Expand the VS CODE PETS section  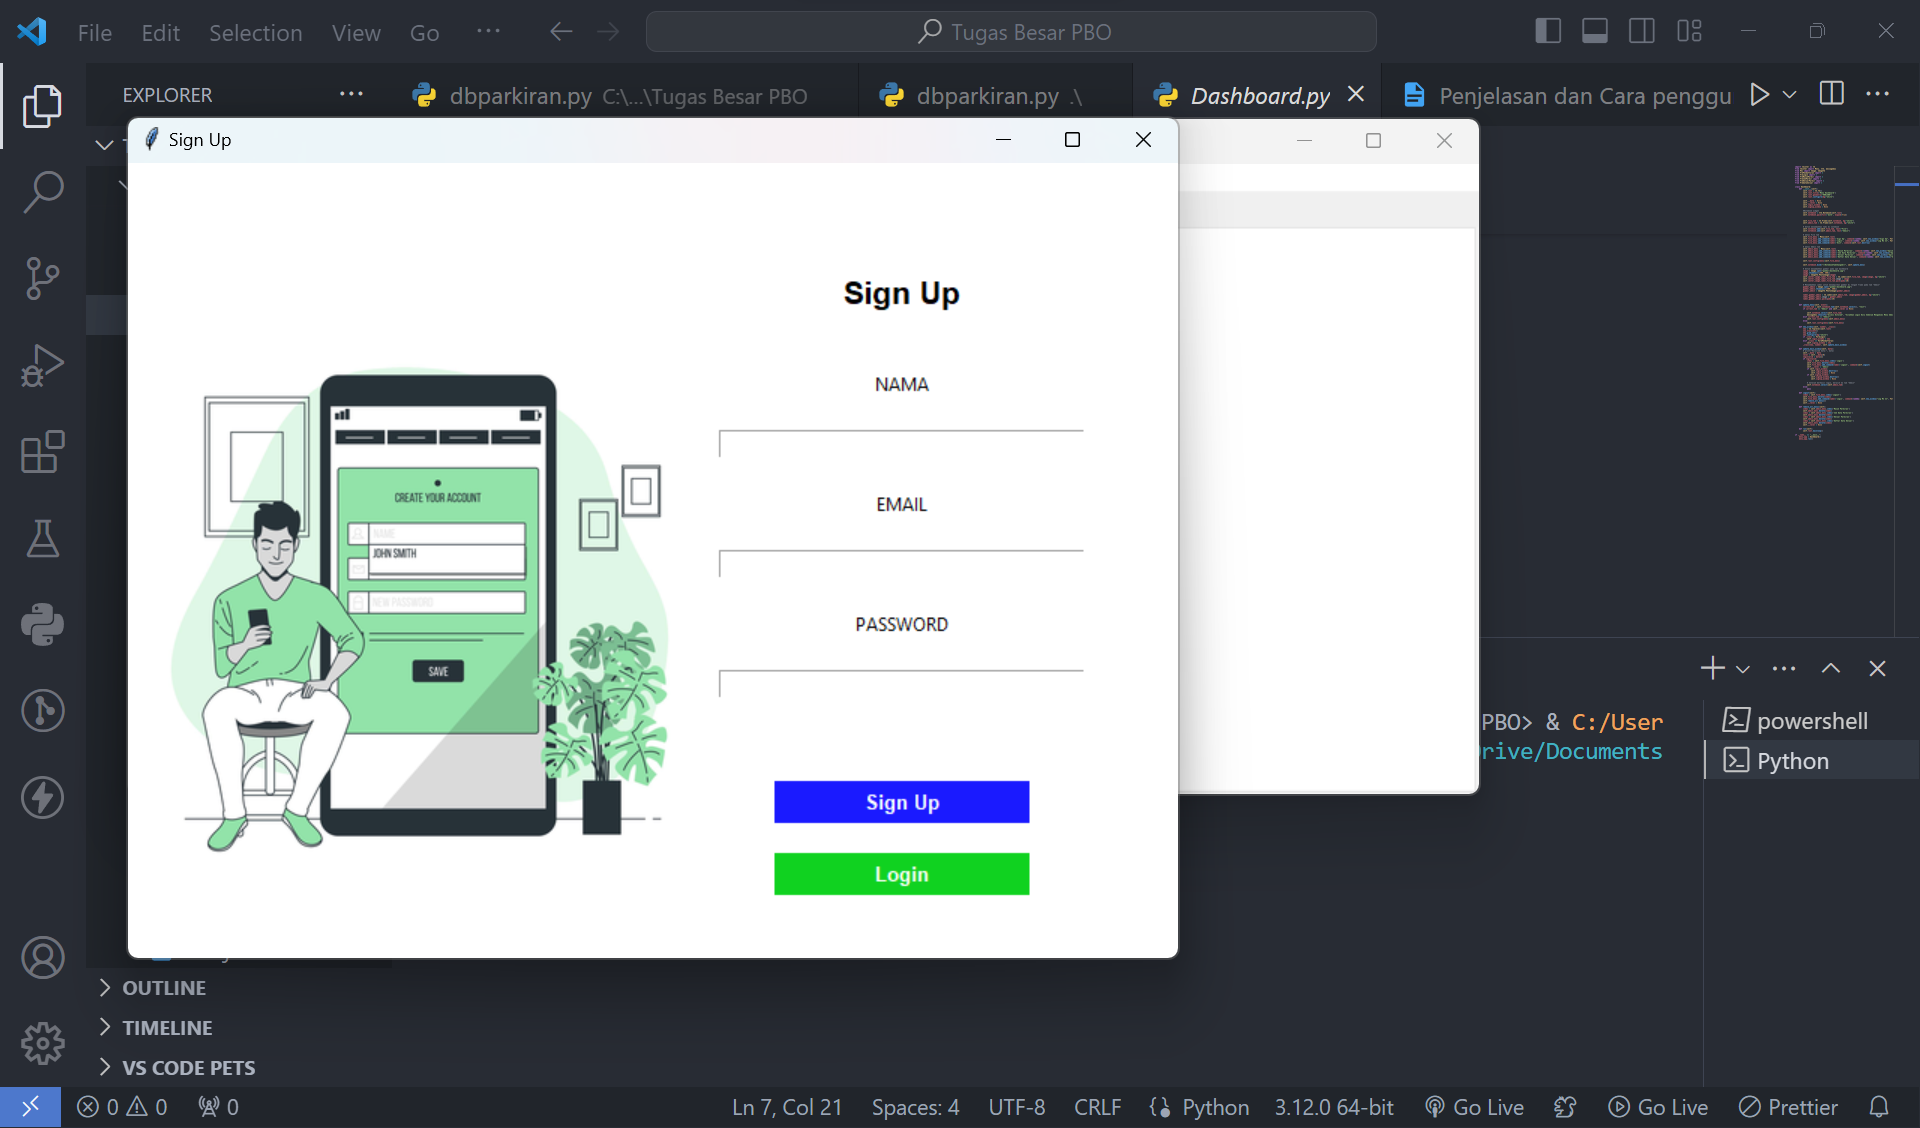point(188,1068)
